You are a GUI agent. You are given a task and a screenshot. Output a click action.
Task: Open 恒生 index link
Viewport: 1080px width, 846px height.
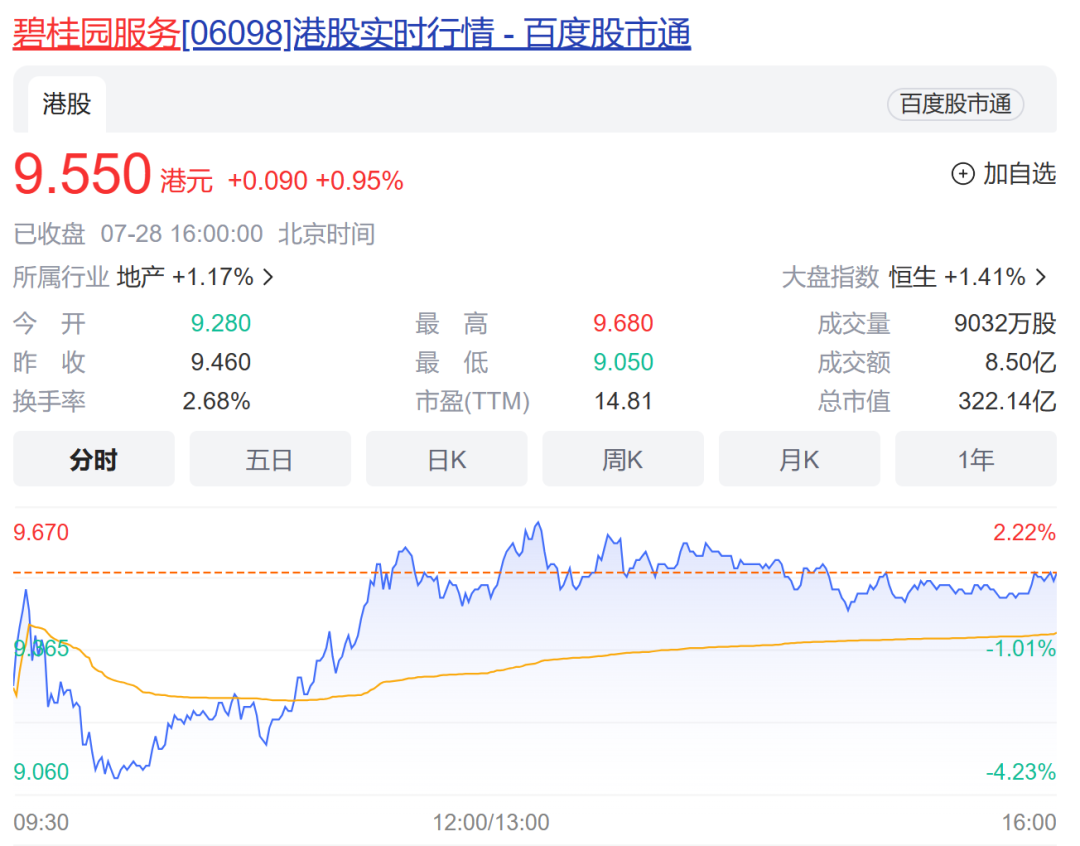point(913,277)
